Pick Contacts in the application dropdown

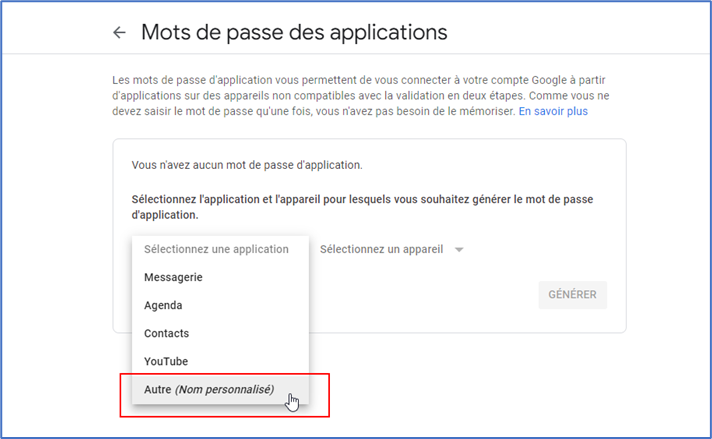[166, 333]
